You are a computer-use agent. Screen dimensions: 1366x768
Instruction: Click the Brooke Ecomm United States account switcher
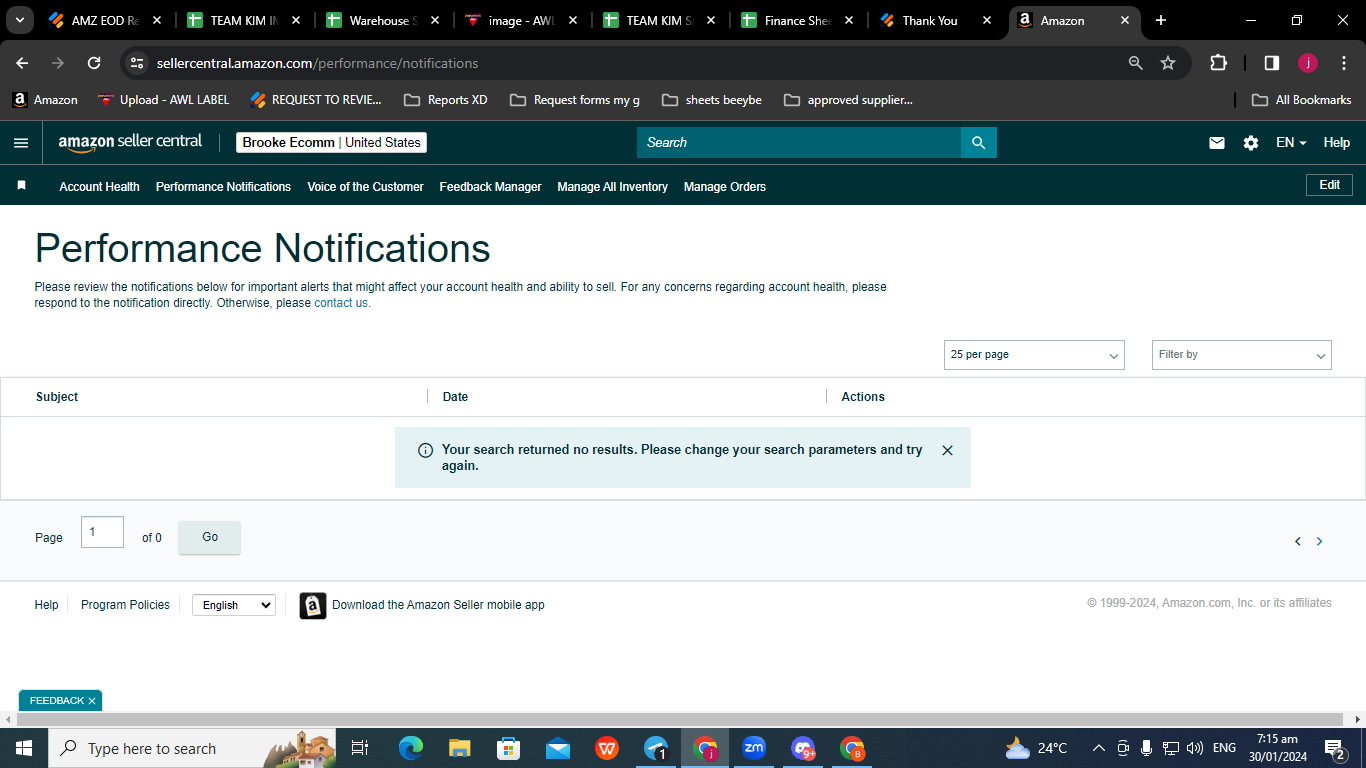pos(332,143)
